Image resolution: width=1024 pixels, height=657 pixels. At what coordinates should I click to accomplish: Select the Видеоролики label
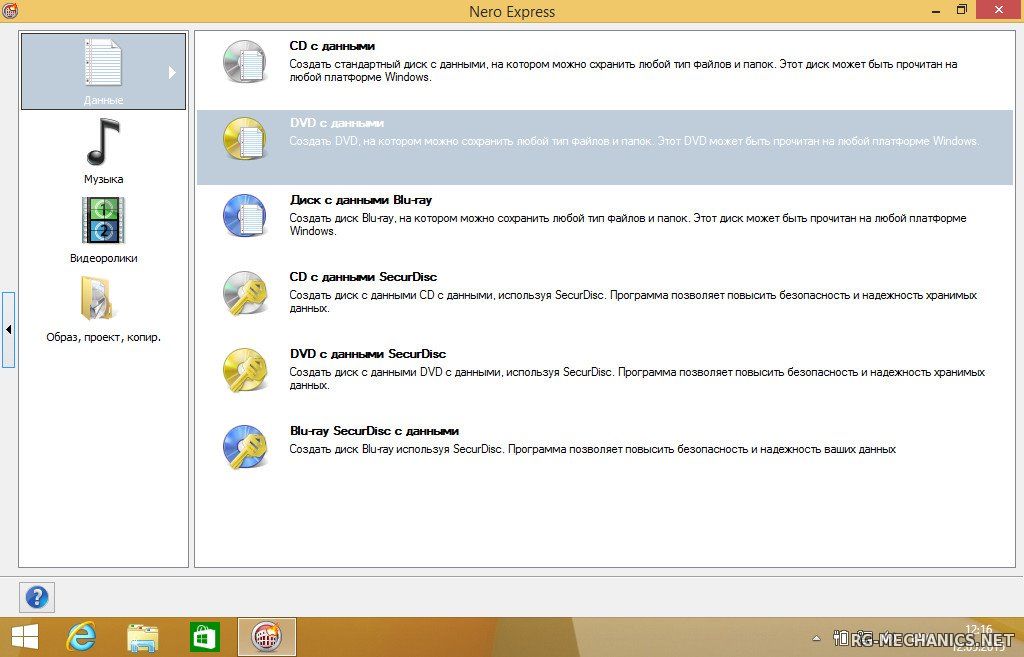coord(103,258)
